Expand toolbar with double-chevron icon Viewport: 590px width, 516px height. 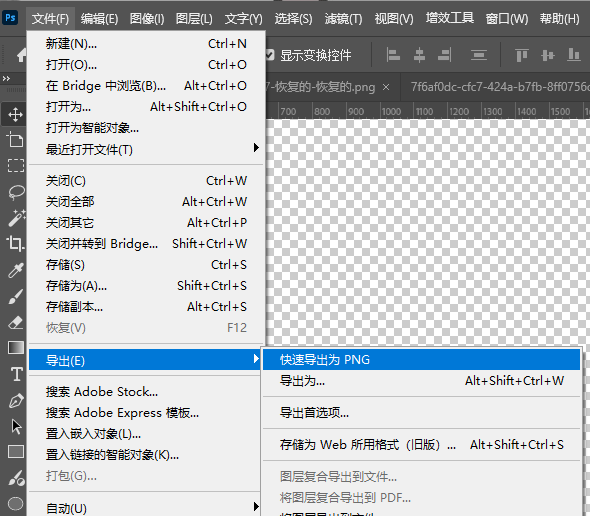pos(6,78)
